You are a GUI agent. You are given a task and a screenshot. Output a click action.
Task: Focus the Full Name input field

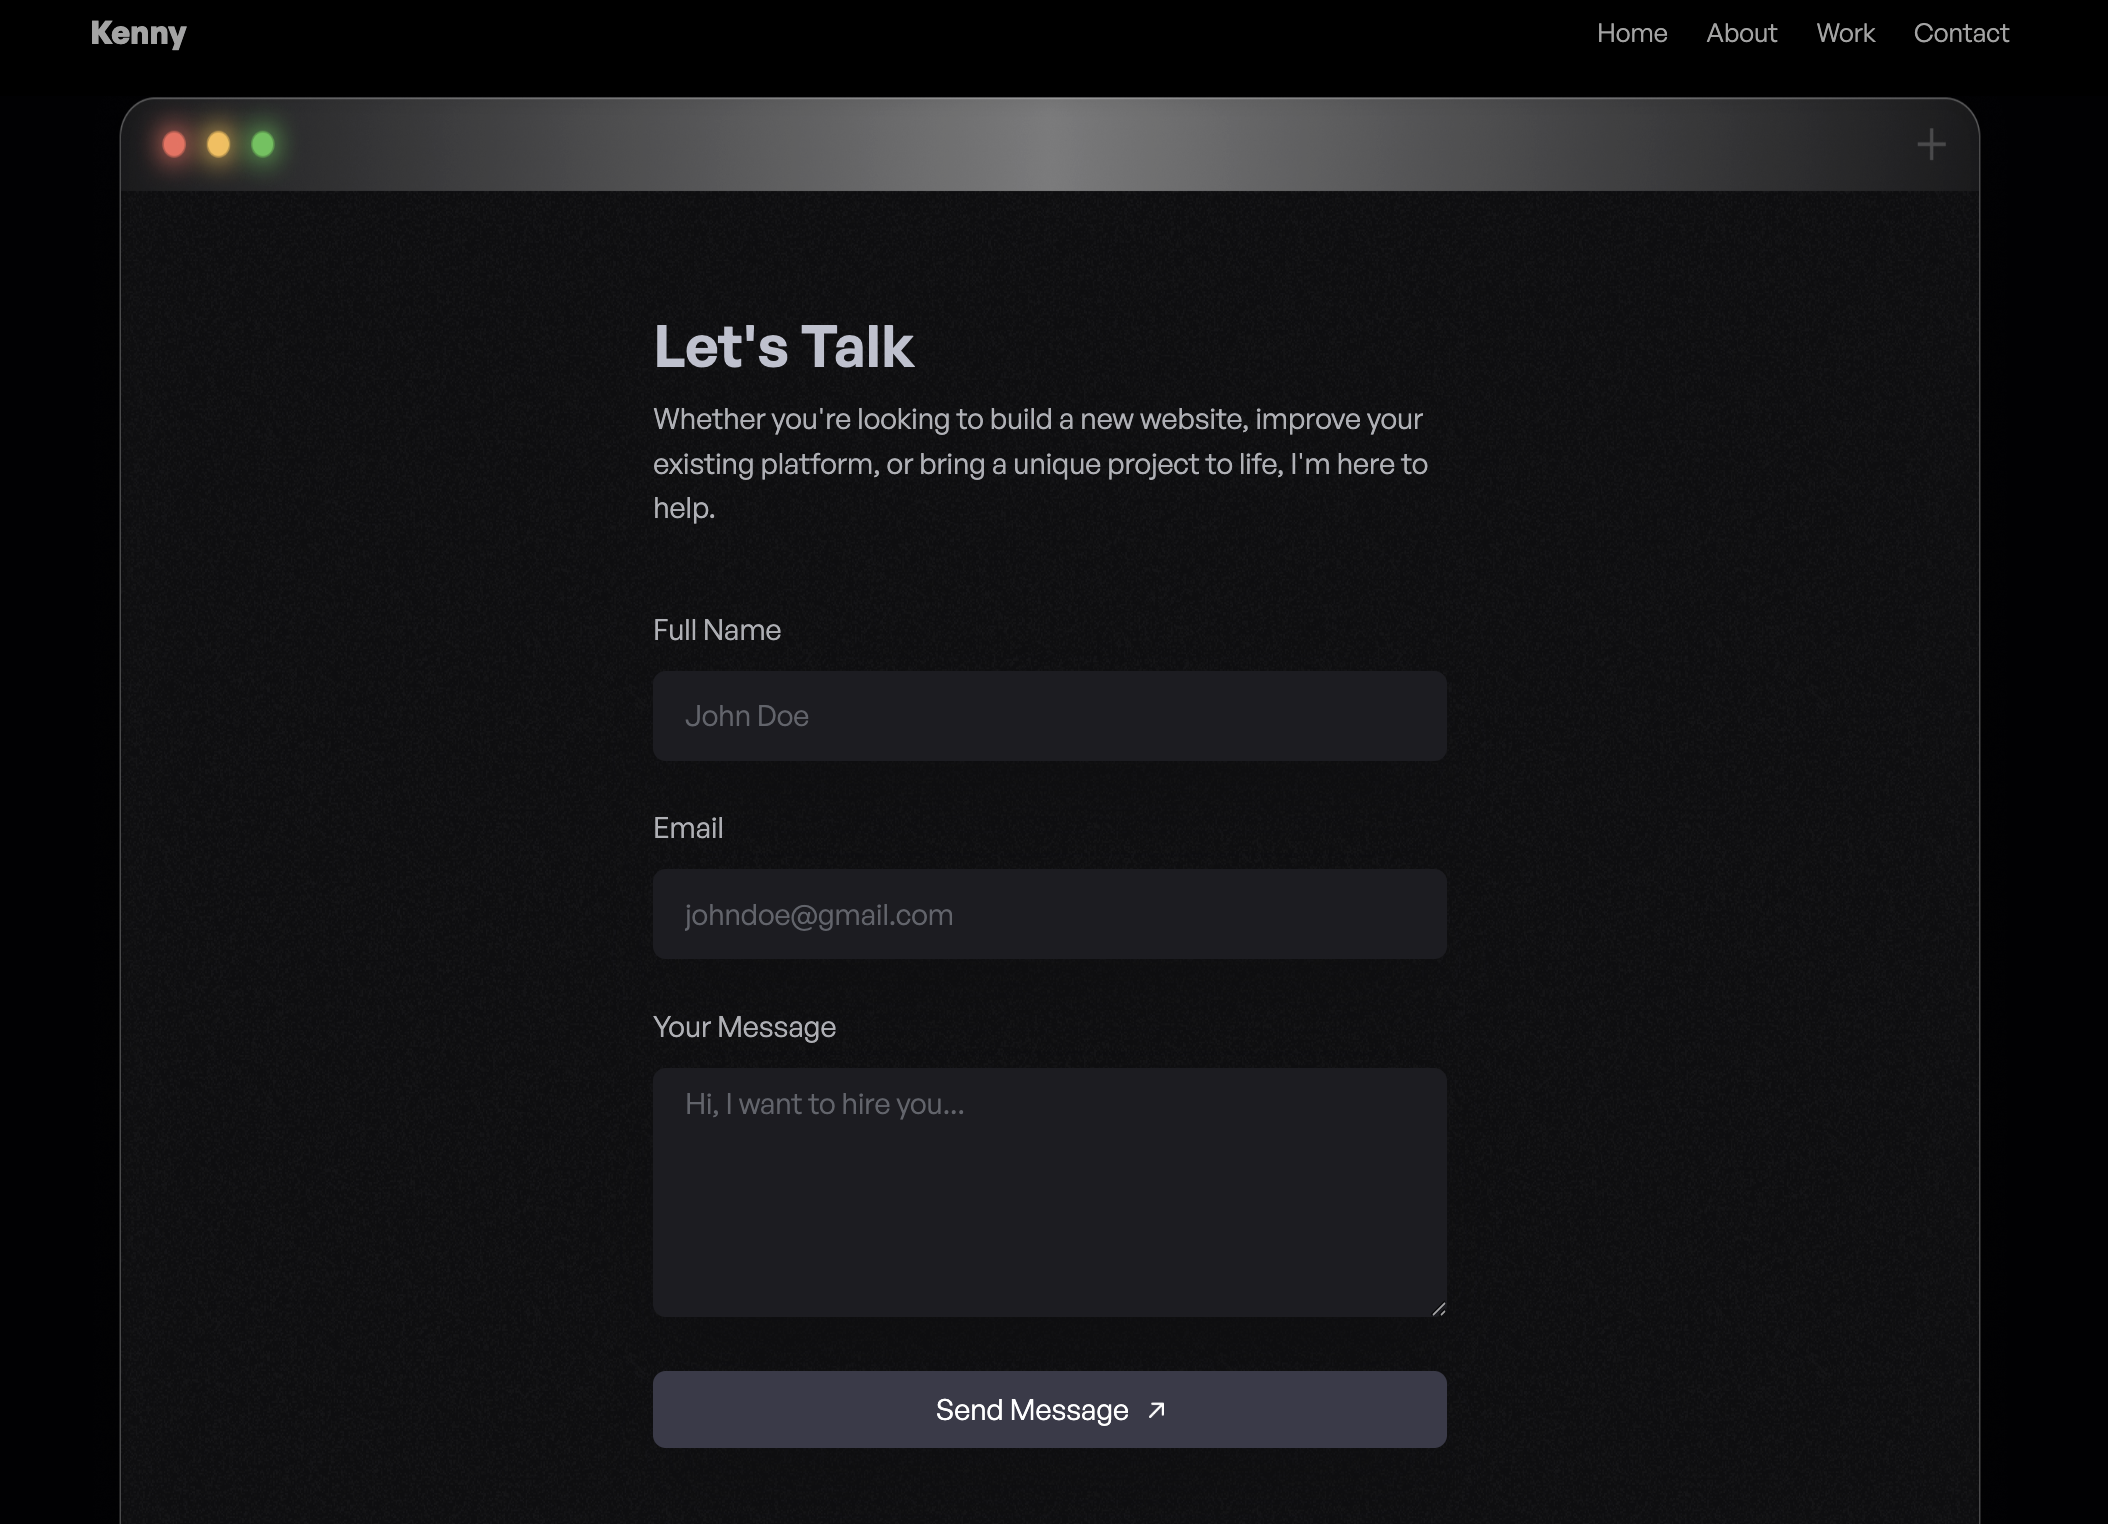(1049, 716)
